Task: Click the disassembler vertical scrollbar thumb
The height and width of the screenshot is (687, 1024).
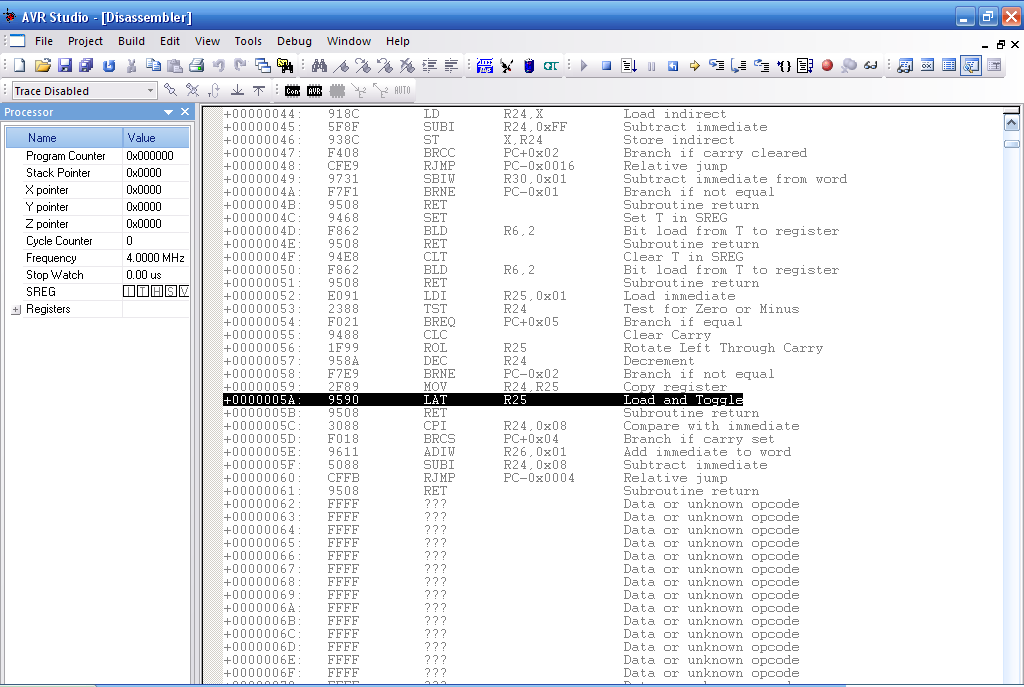Action: (x=1012, y=144)
